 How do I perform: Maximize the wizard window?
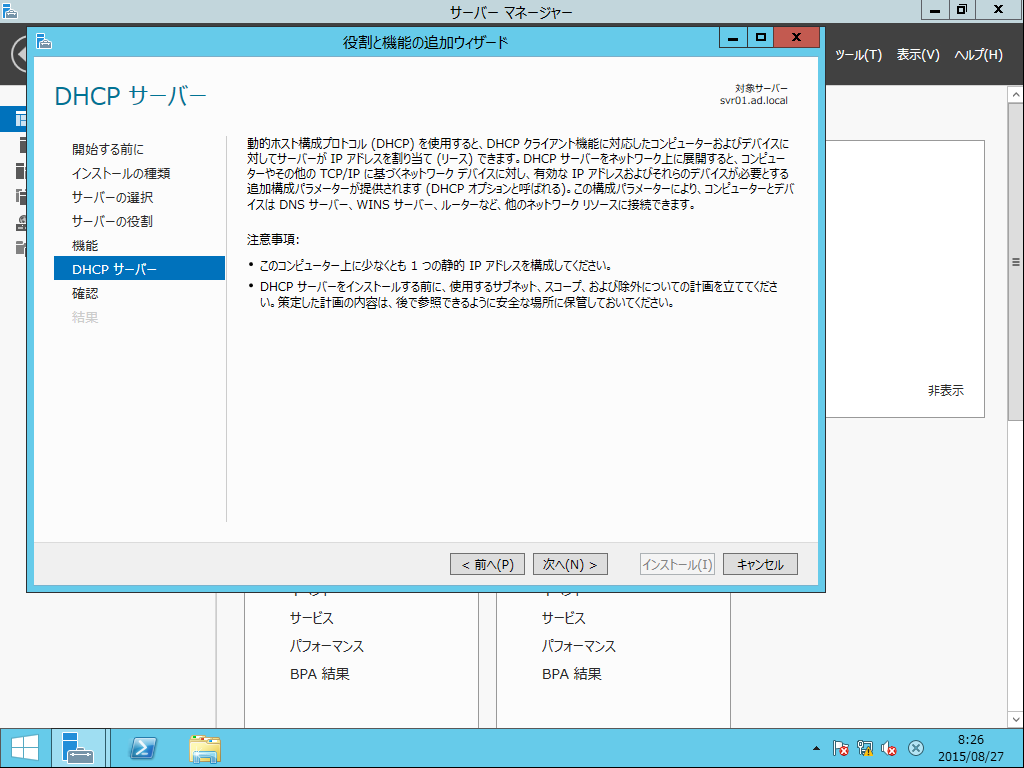tap(760, 37)
